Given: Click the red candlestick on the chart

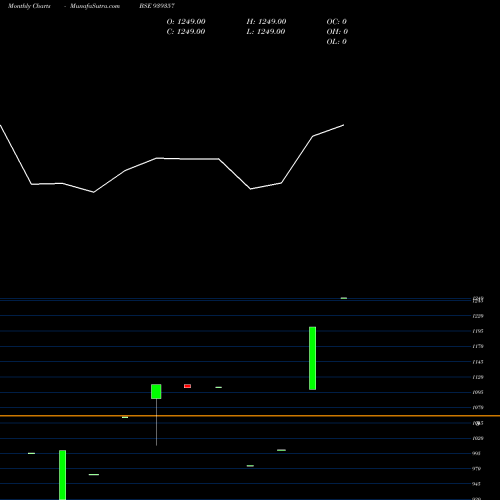Looking at the screenshot, I should 187,386.
